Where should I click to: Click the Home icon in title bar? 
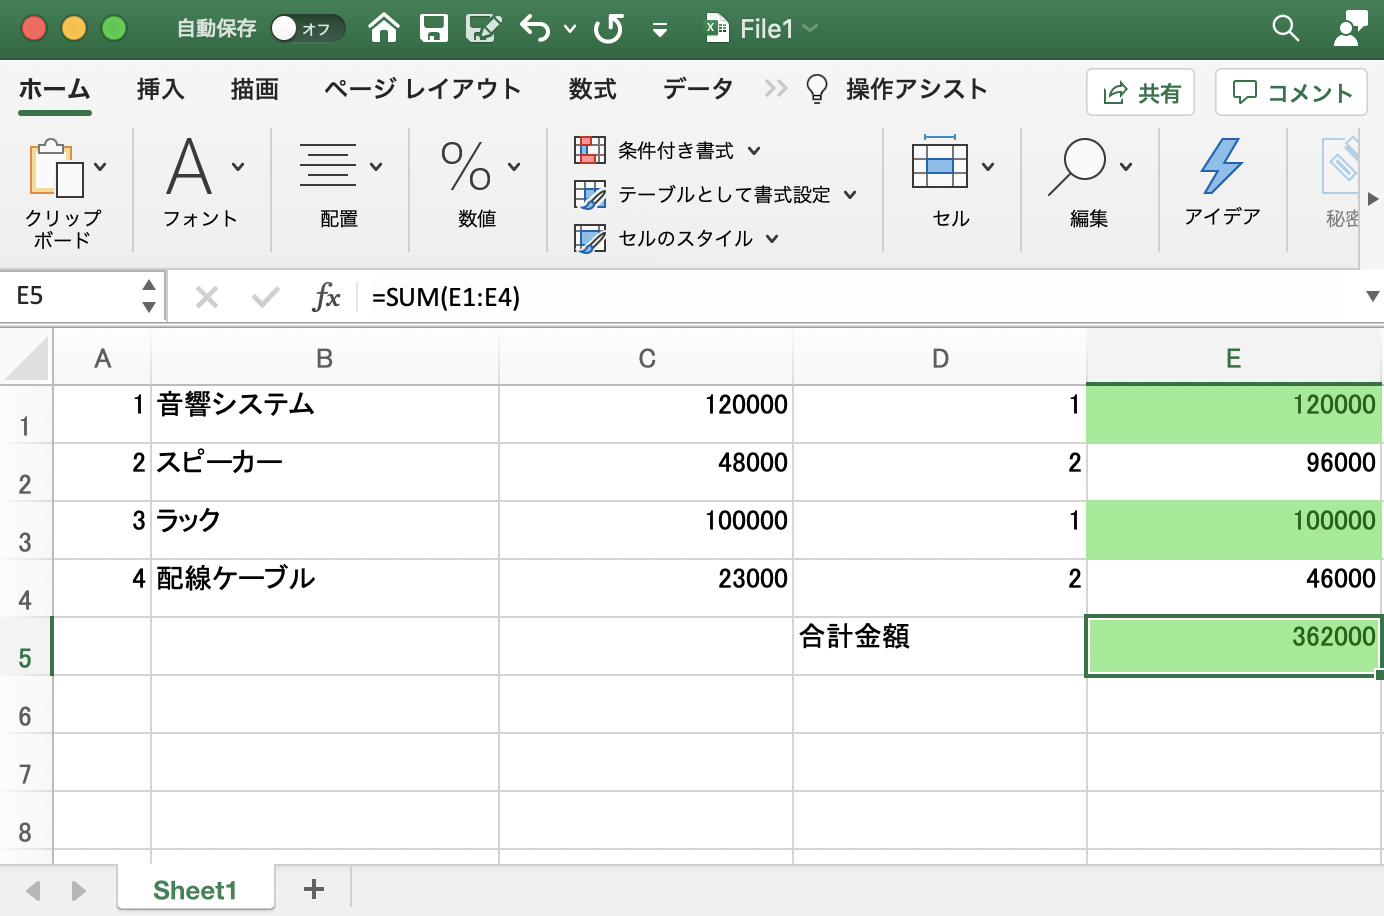click(384, 28)
